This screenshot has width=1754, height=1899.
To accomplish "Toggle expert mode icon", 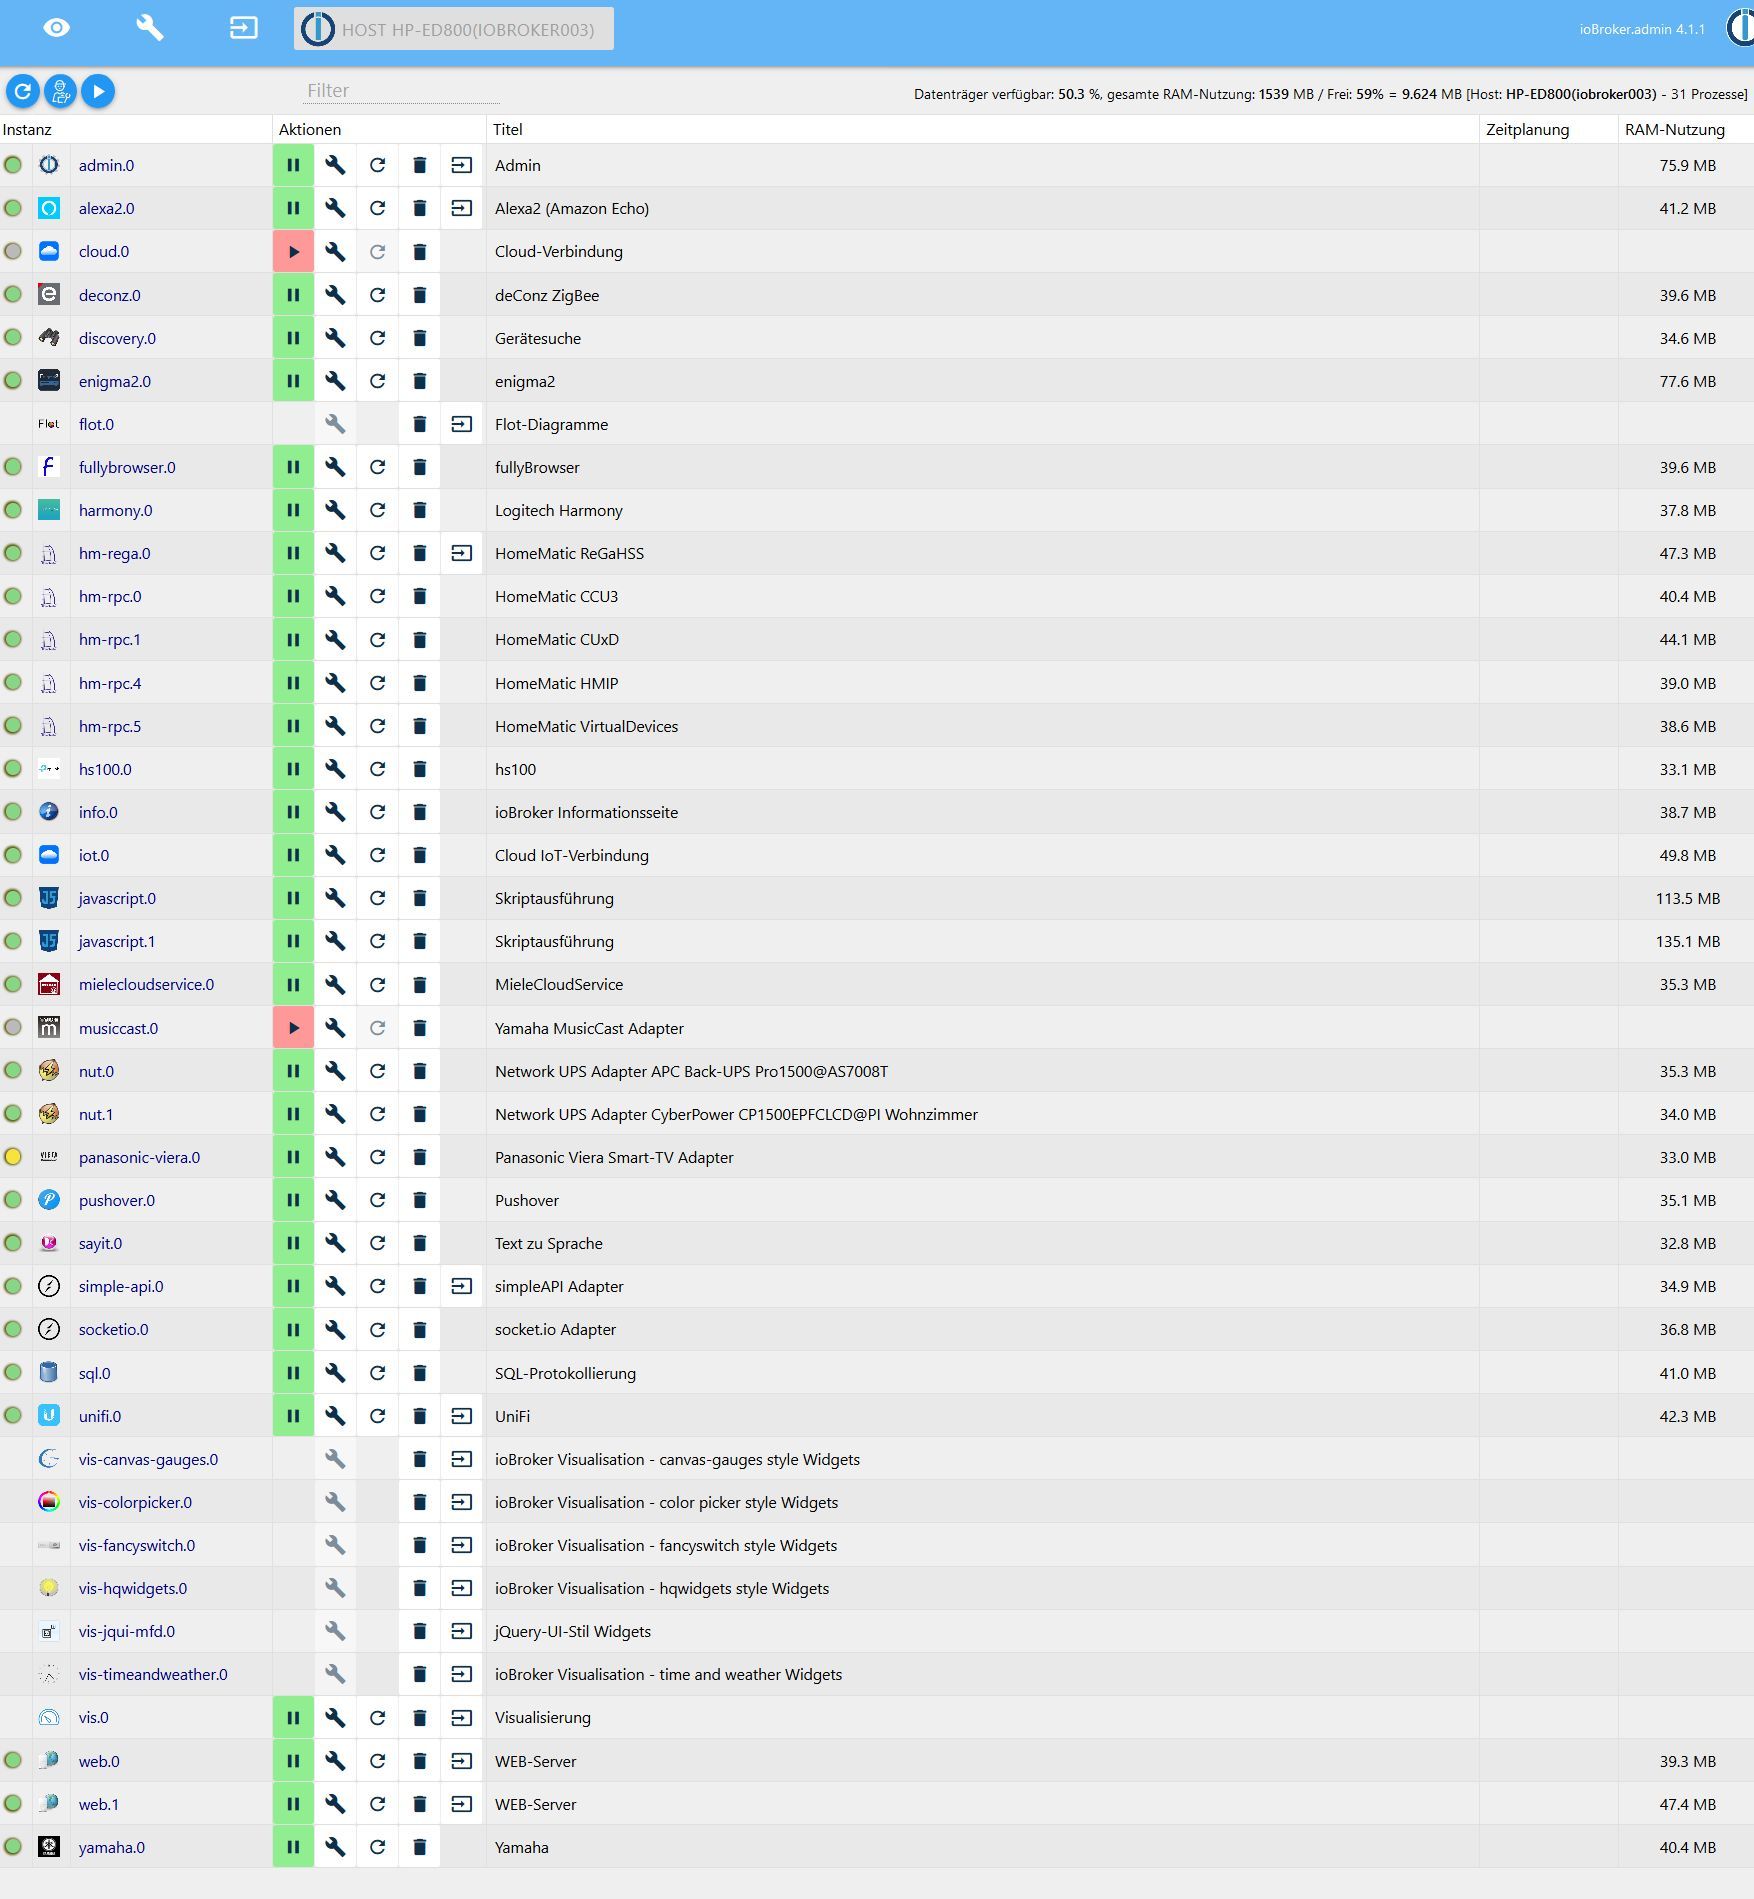I will 61,91.
